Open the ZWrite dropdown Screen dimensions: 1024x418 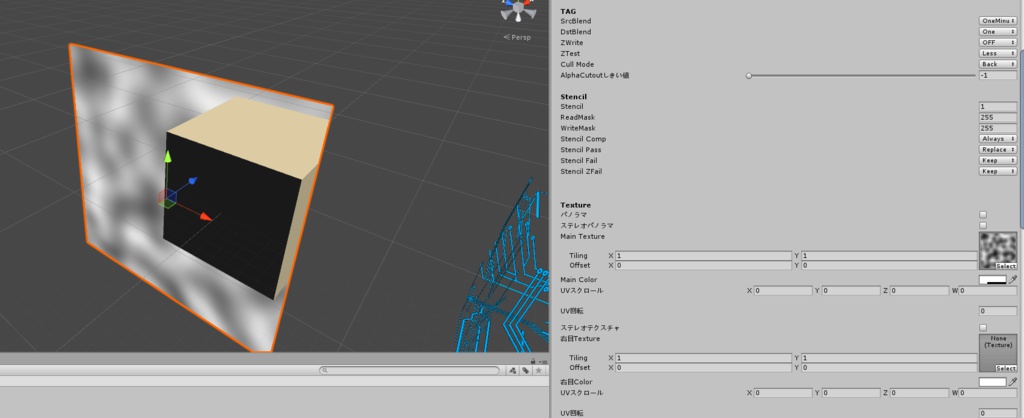tap(998, 42)
